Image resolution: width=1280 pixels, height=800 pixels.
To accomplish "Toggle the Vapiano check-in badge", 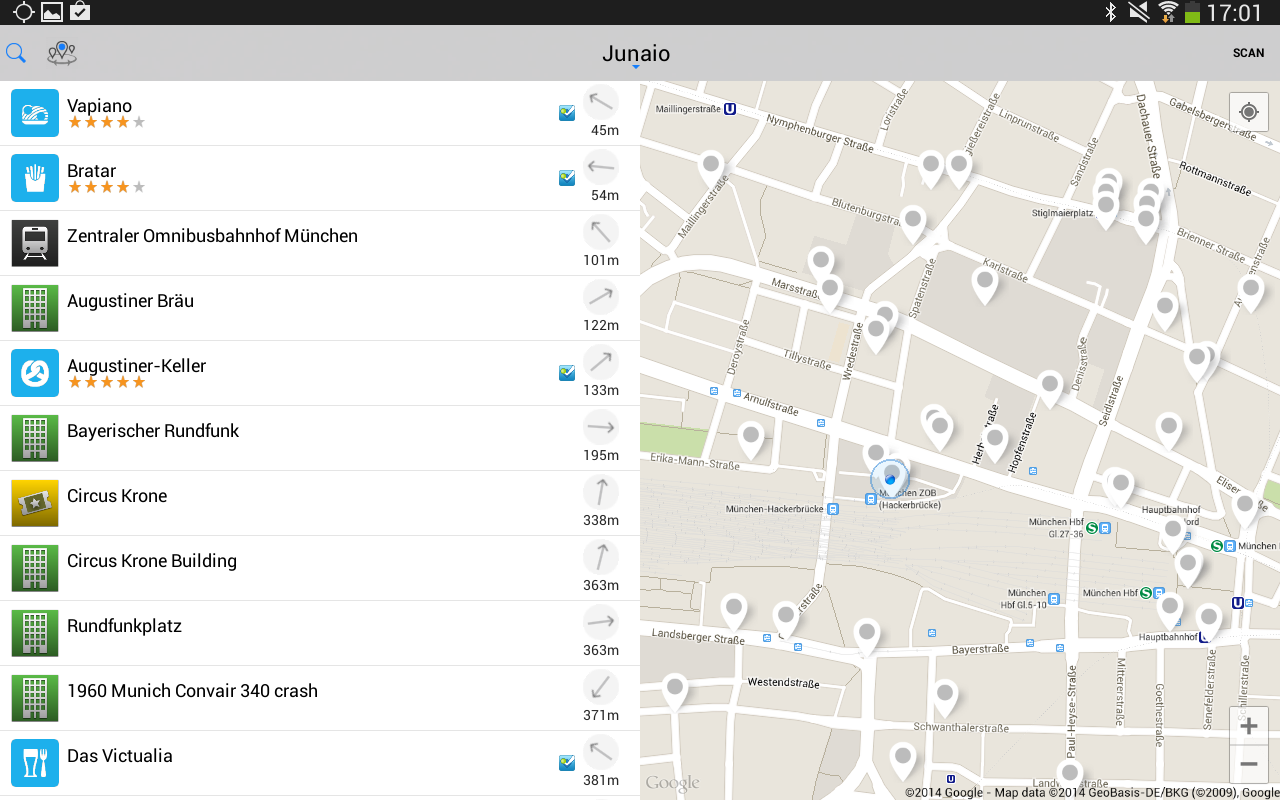I will point(567,113).
